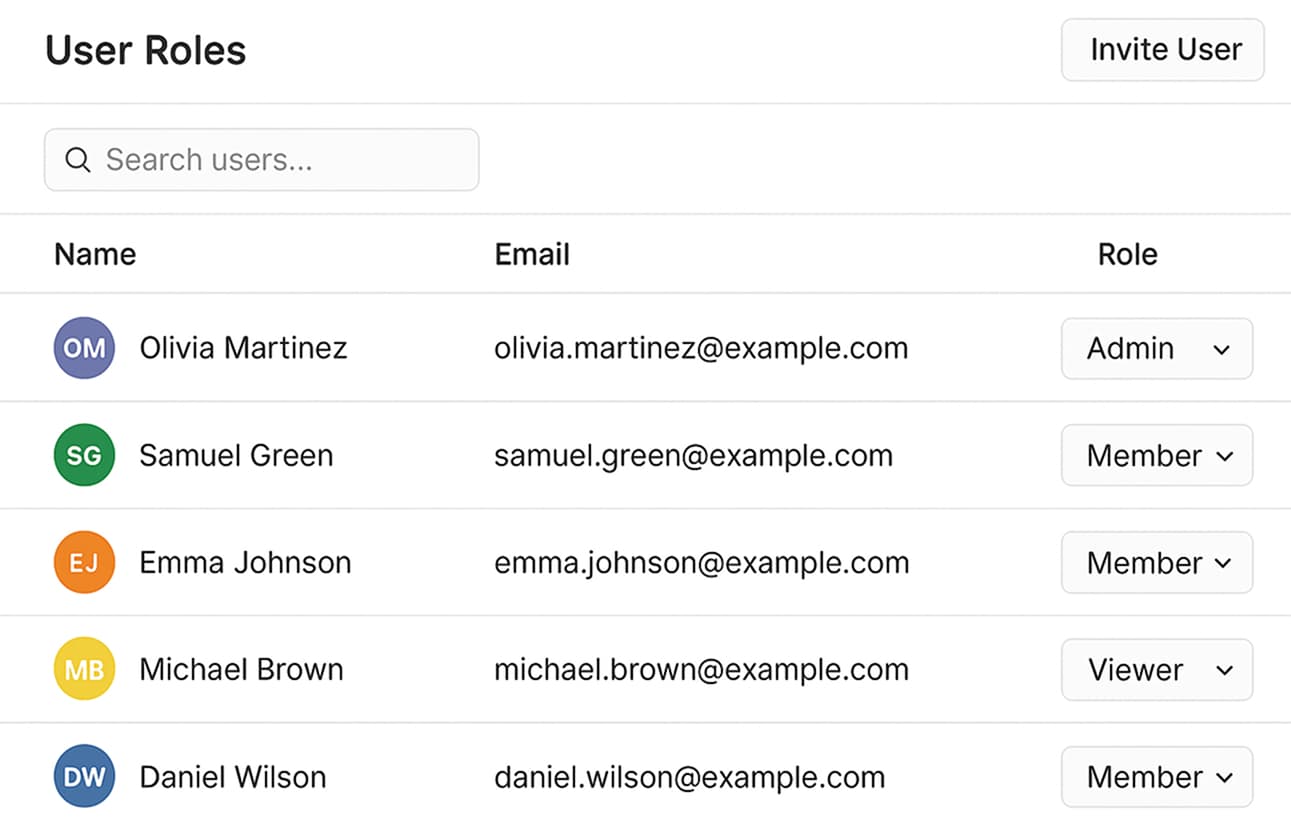Image resolution: width=1291 pixels, height=823 pixels.
Task: Open Samuel Green's Member role dropdown
Action: [1156, 456]
